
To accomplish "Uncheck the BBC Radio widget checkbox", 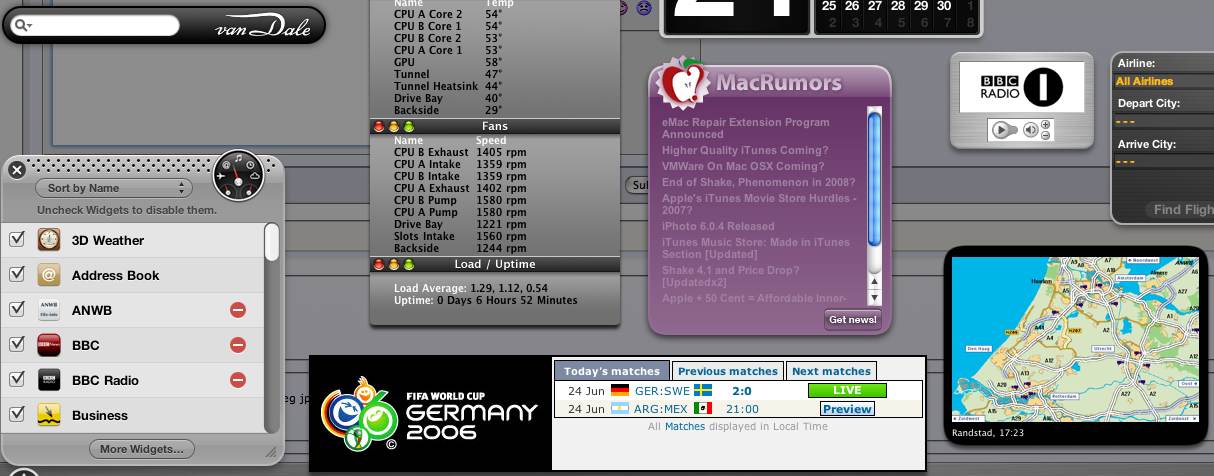I will pyautogui.click(x=16, y=380).
